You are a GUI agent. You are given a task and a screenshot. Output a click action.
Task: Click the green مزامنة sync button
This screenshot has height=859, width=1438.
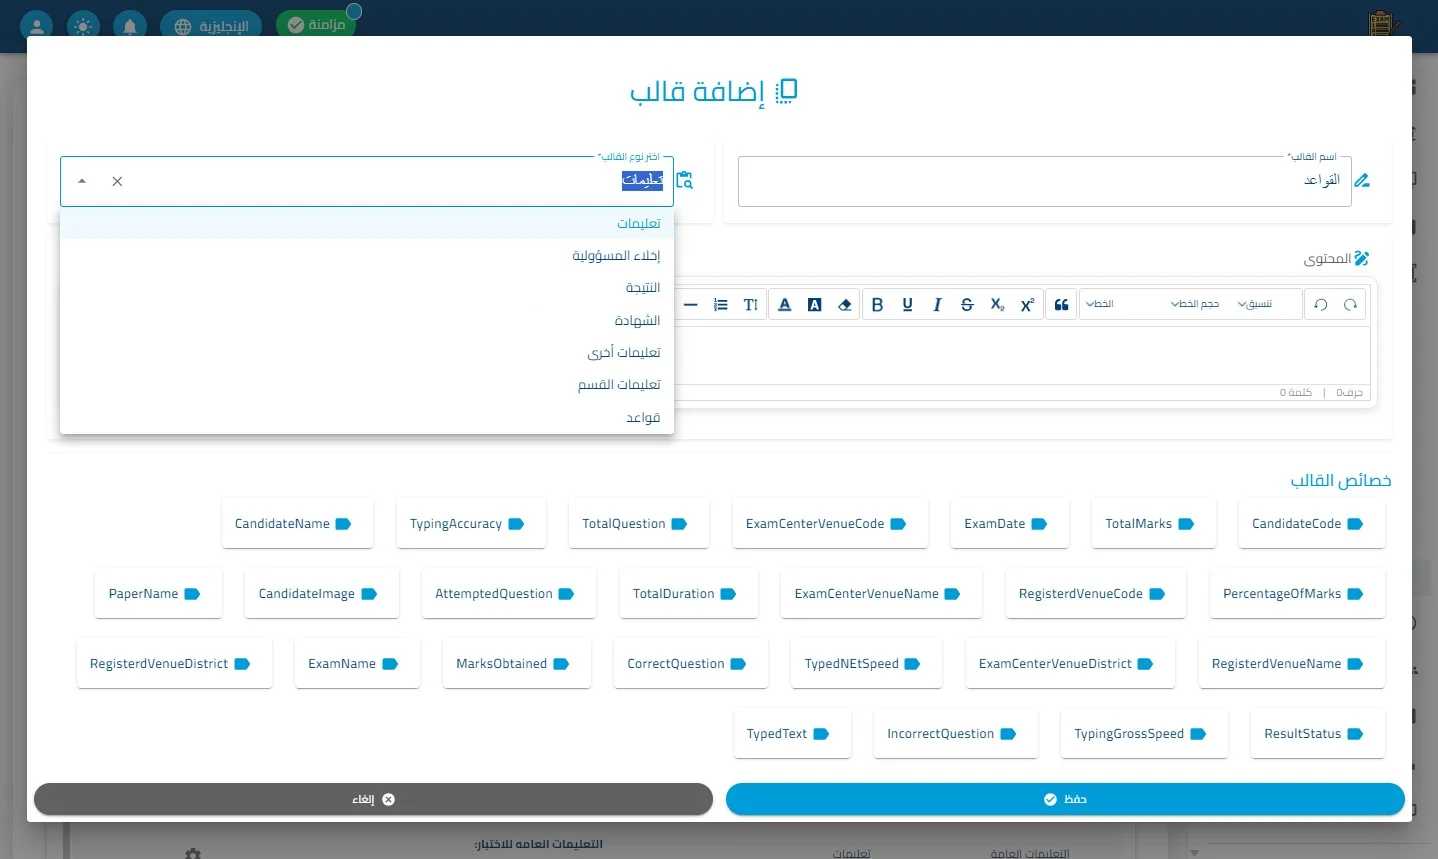click(x=316, y=25)
